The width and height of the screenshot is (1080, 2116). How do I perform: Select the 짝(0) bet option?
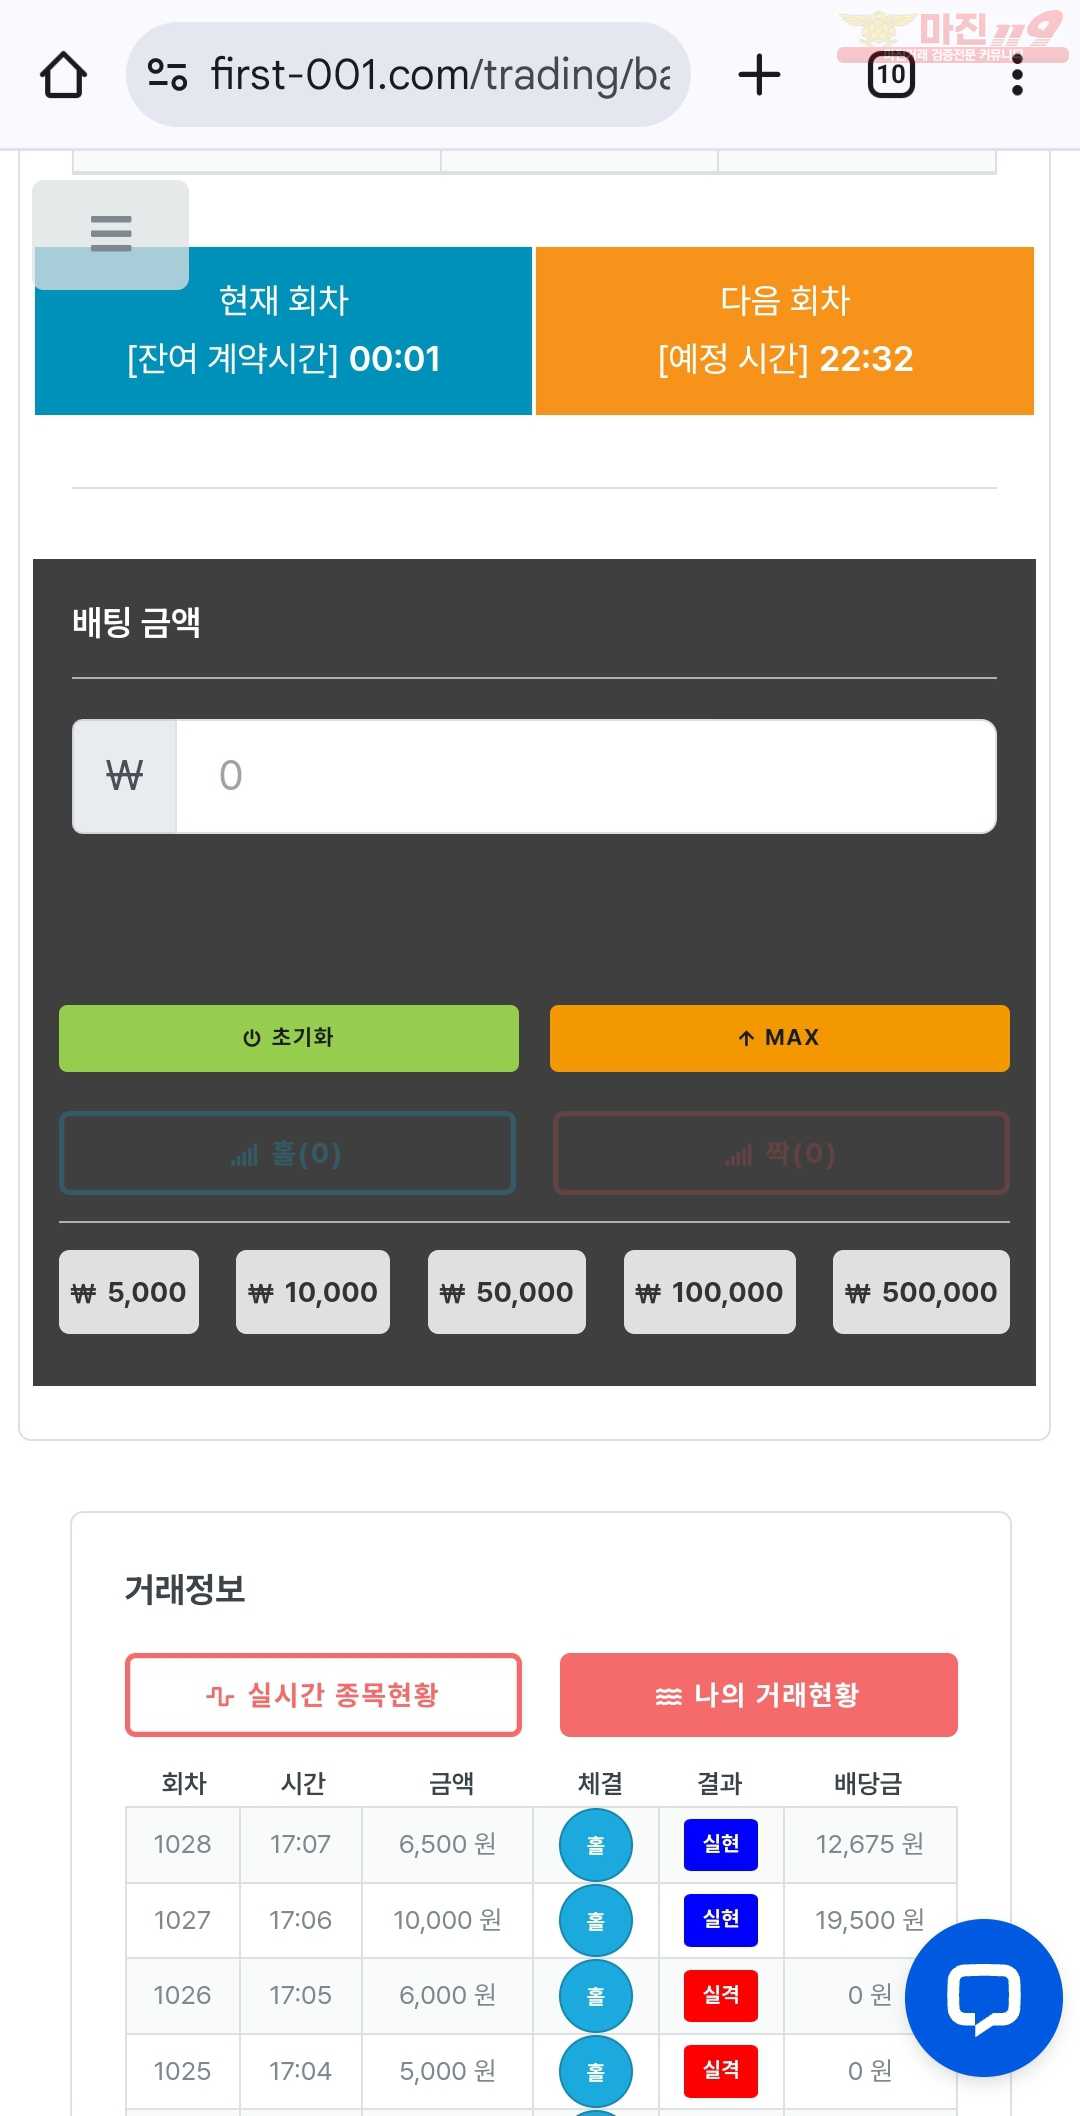pyautogui.click(x=781, y=1154)
